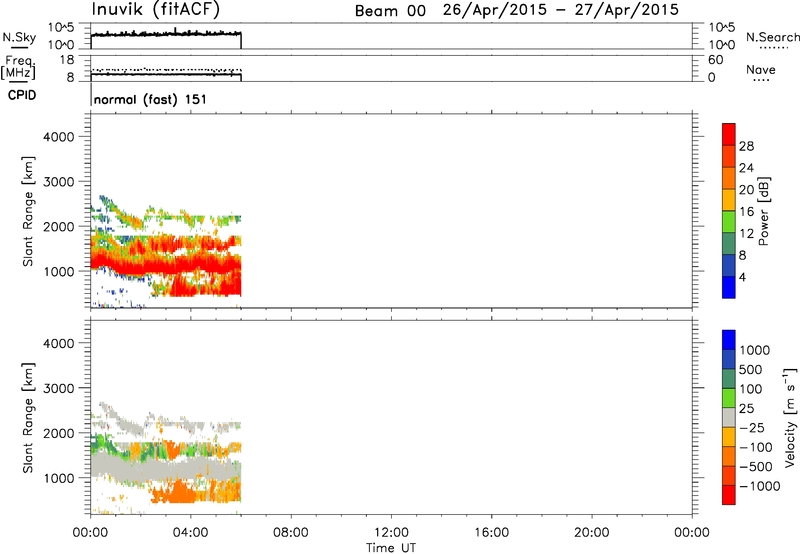Click the power panel 'Slant Range [km]' title
This screenshot has width=800, height=554.
tap(28, 211)
